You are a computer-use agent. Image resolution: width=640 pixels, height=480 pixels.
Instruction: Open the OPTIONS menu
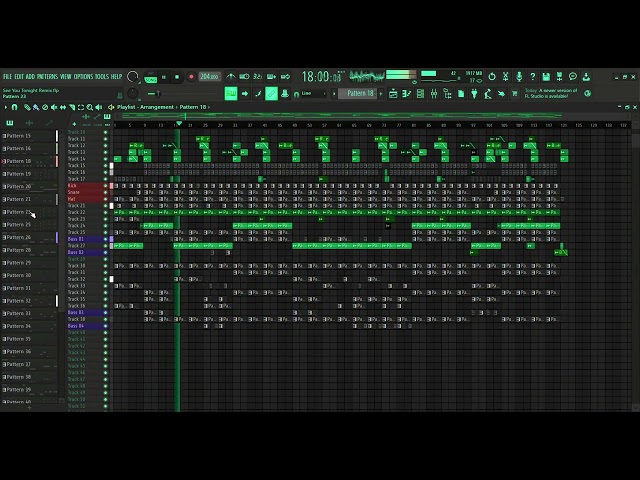coord(83,77)
